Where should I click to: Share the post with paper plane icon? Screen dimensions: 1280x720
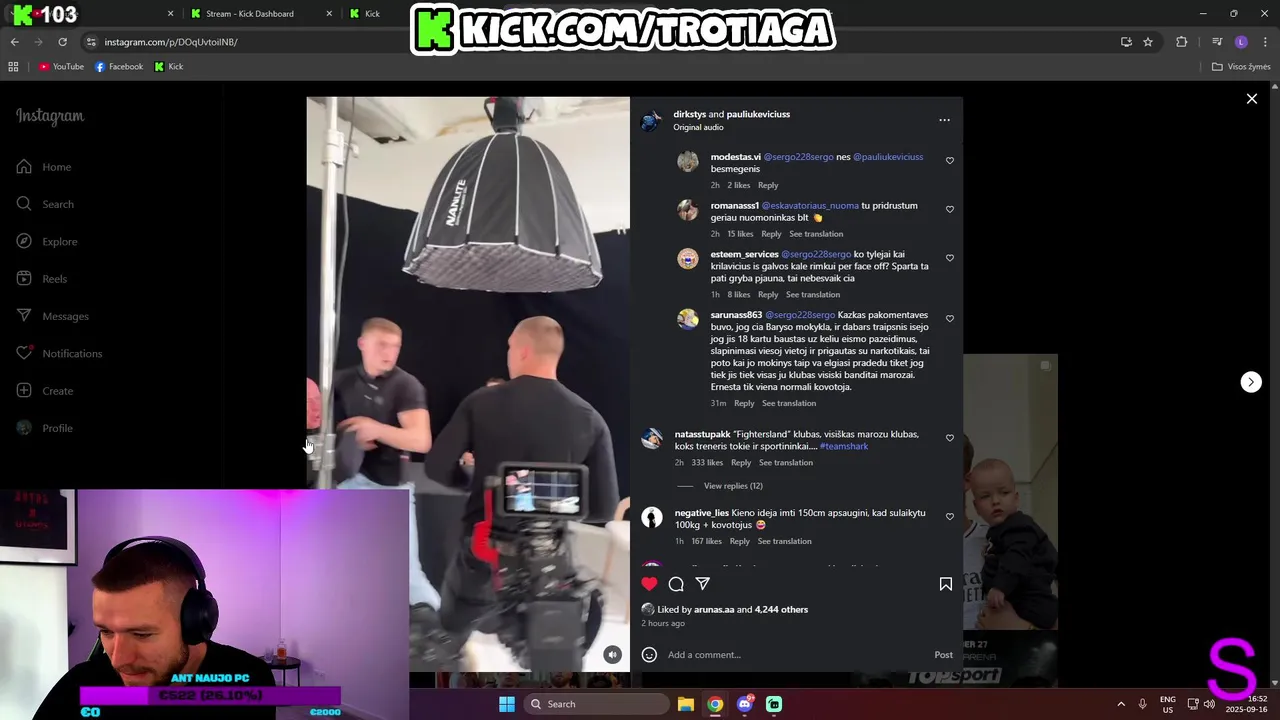coord(703,584)
